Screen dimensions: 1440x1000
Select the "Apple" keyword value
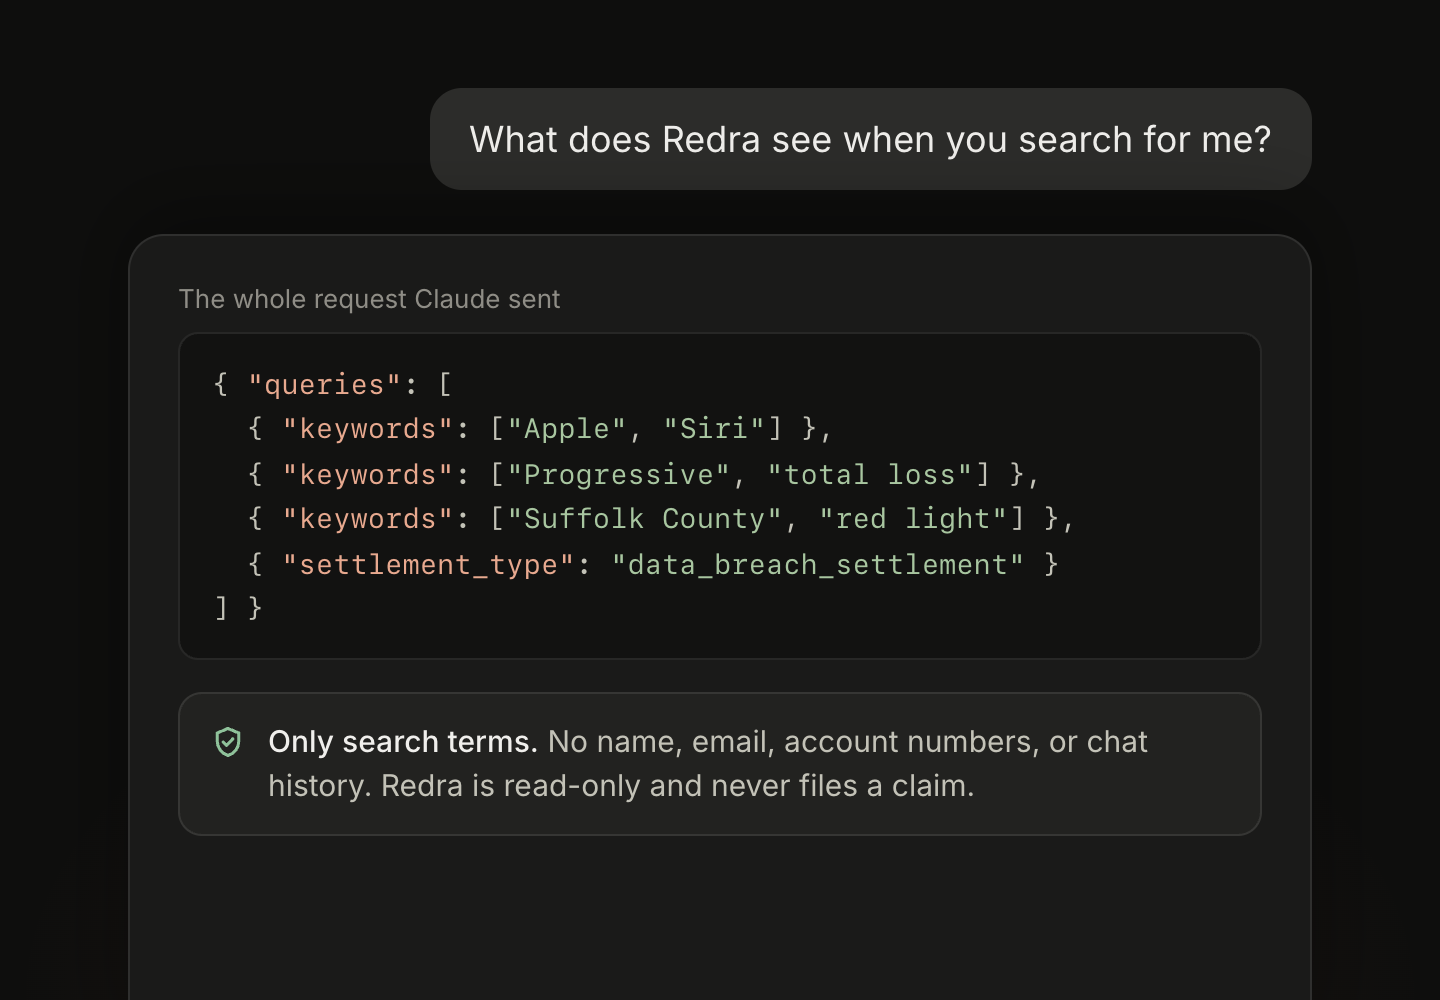tap(567, 429)
